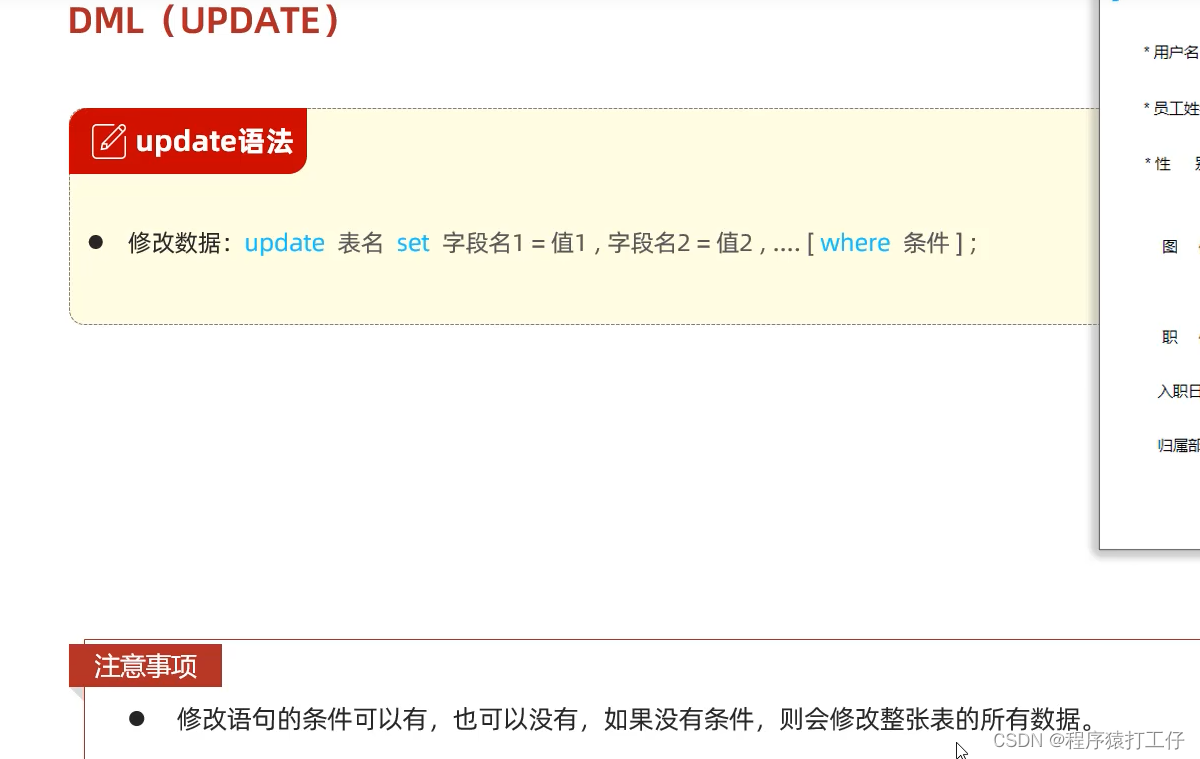The width and height of the screenshot is (1200, 759).
Task: Click the blue where keyword
Action: 855,243
